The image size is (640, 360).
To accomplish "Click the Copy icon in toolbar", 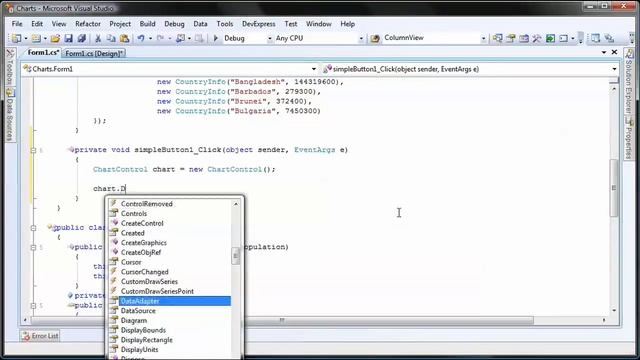I will (111, 38).
